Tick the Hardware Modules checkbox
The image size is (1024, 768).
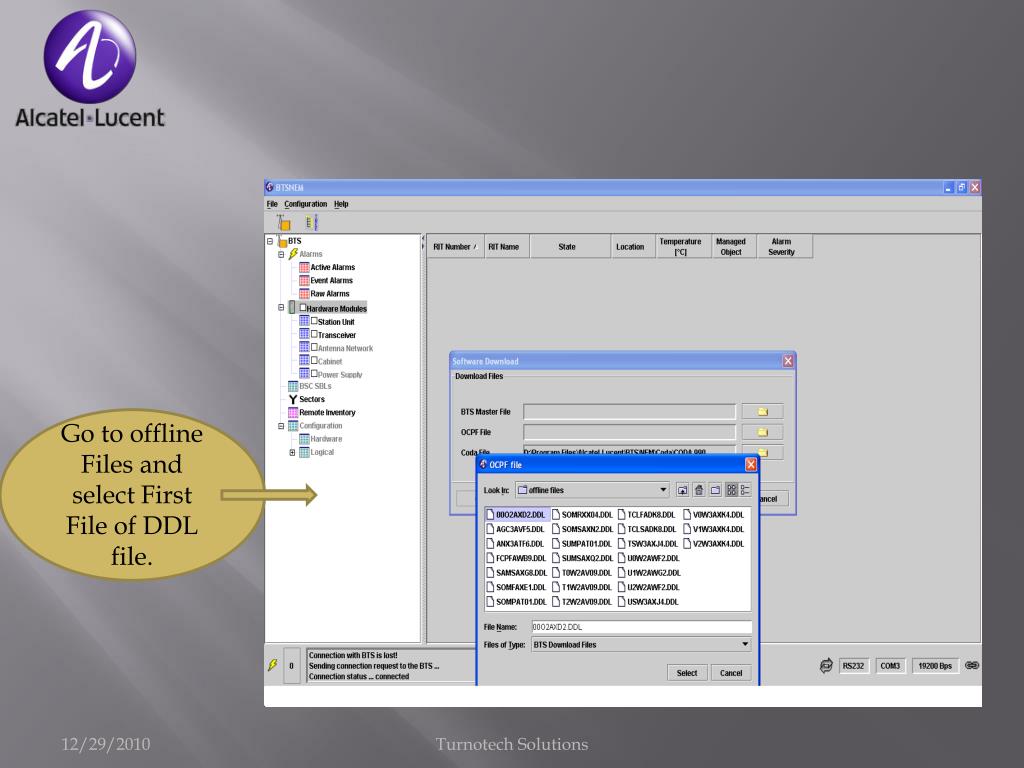click(x=303, y=308)
